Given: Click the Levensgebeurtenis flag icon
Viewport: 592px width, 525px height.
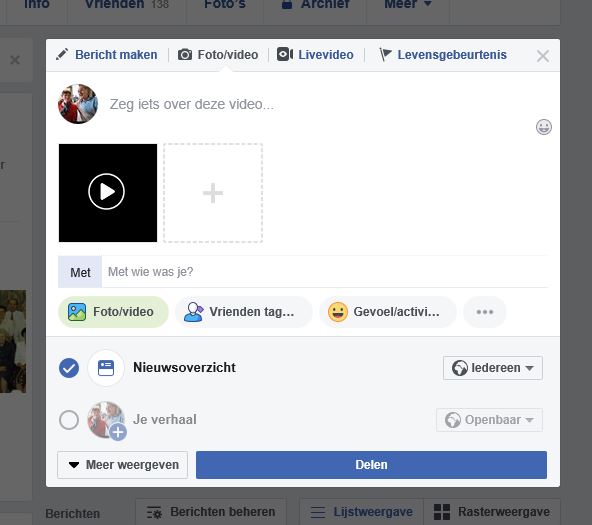Looking at the screenshot, I should tap(385, 54).
